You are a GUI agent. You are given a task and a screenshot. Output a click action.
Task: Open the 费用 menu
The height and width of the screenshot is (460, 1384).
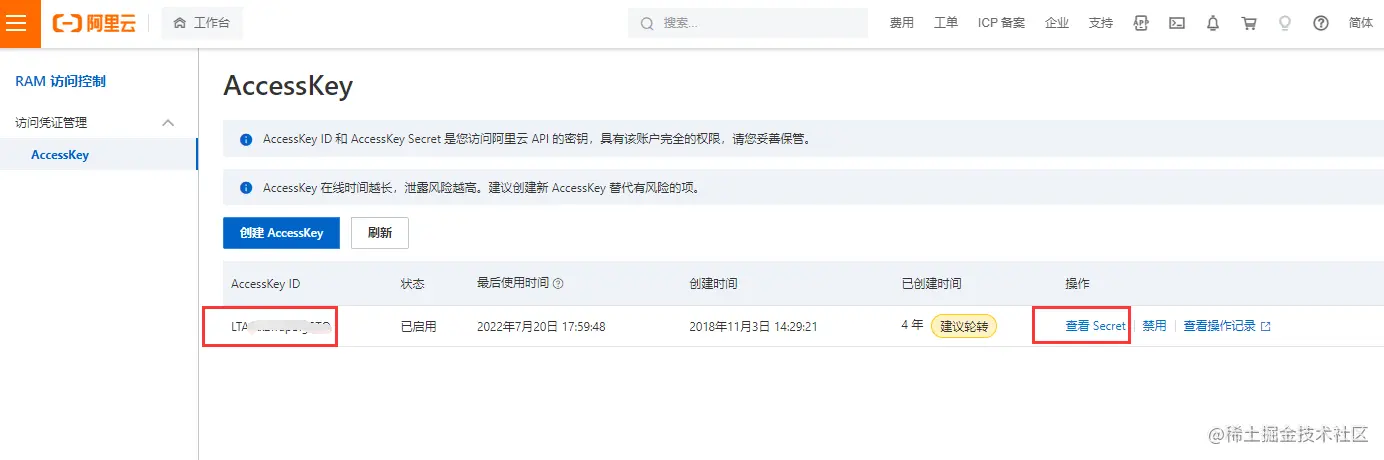[902, 23]
